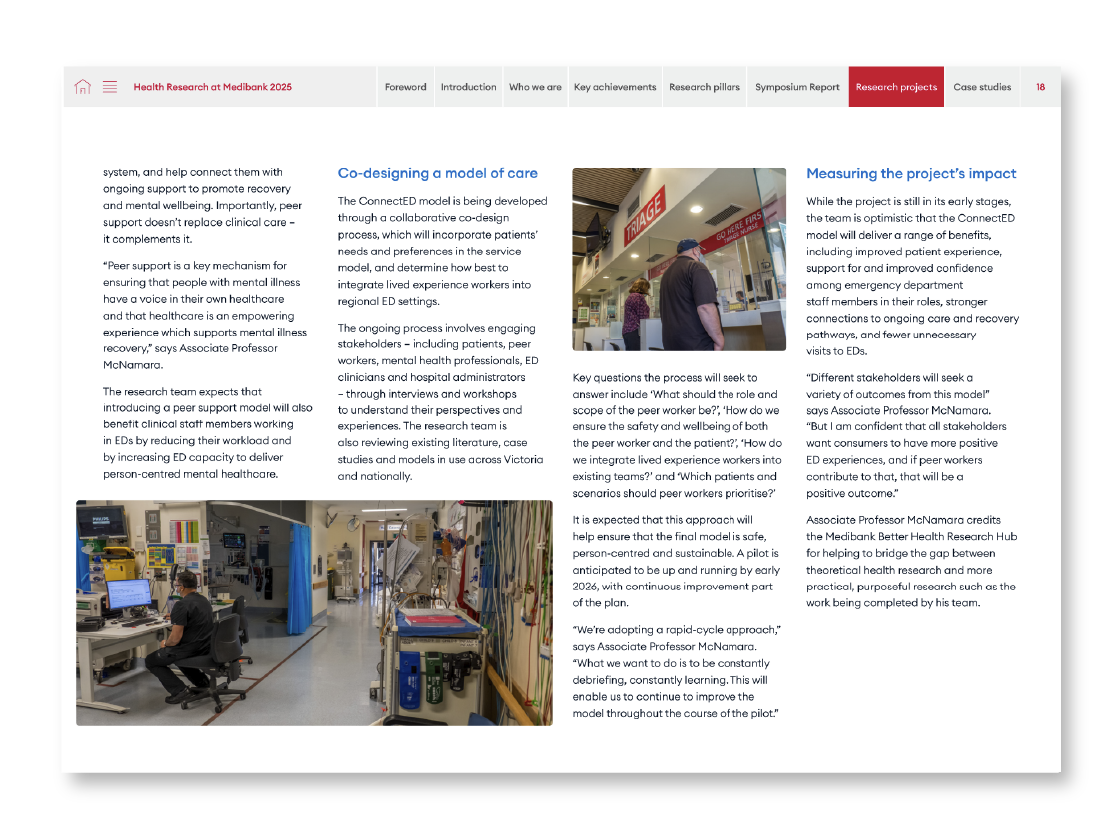Click the paragraph starting "The ongoing process involves engaging"

(x=441, y=402)
